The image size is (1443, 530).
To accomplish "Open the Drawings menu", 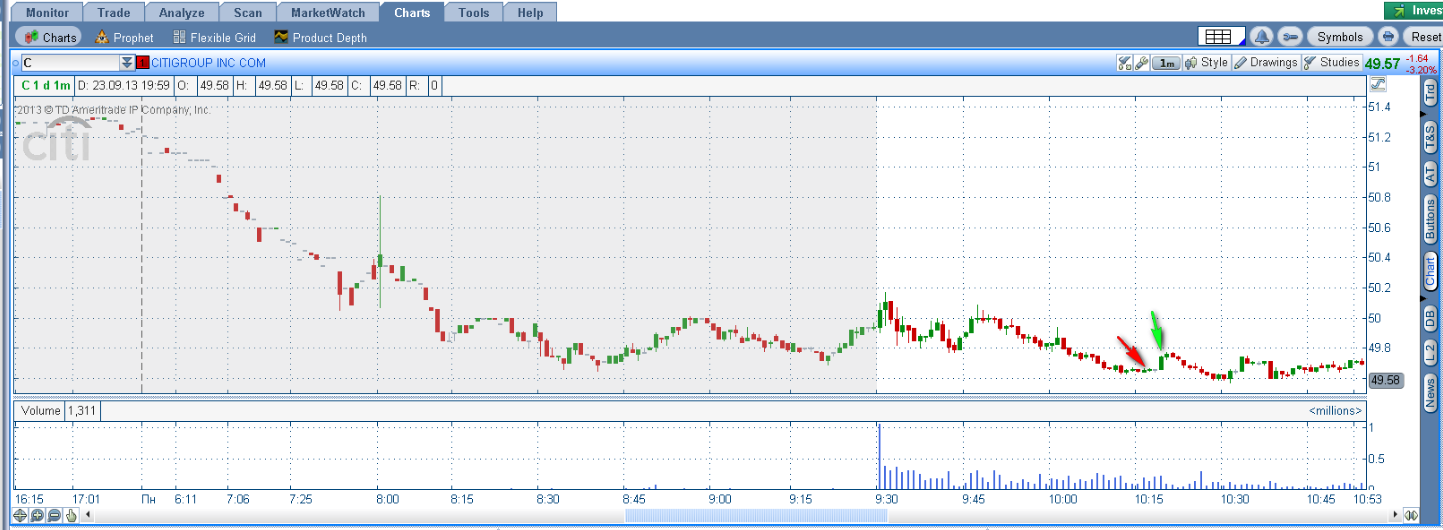I will (1265, 62).
